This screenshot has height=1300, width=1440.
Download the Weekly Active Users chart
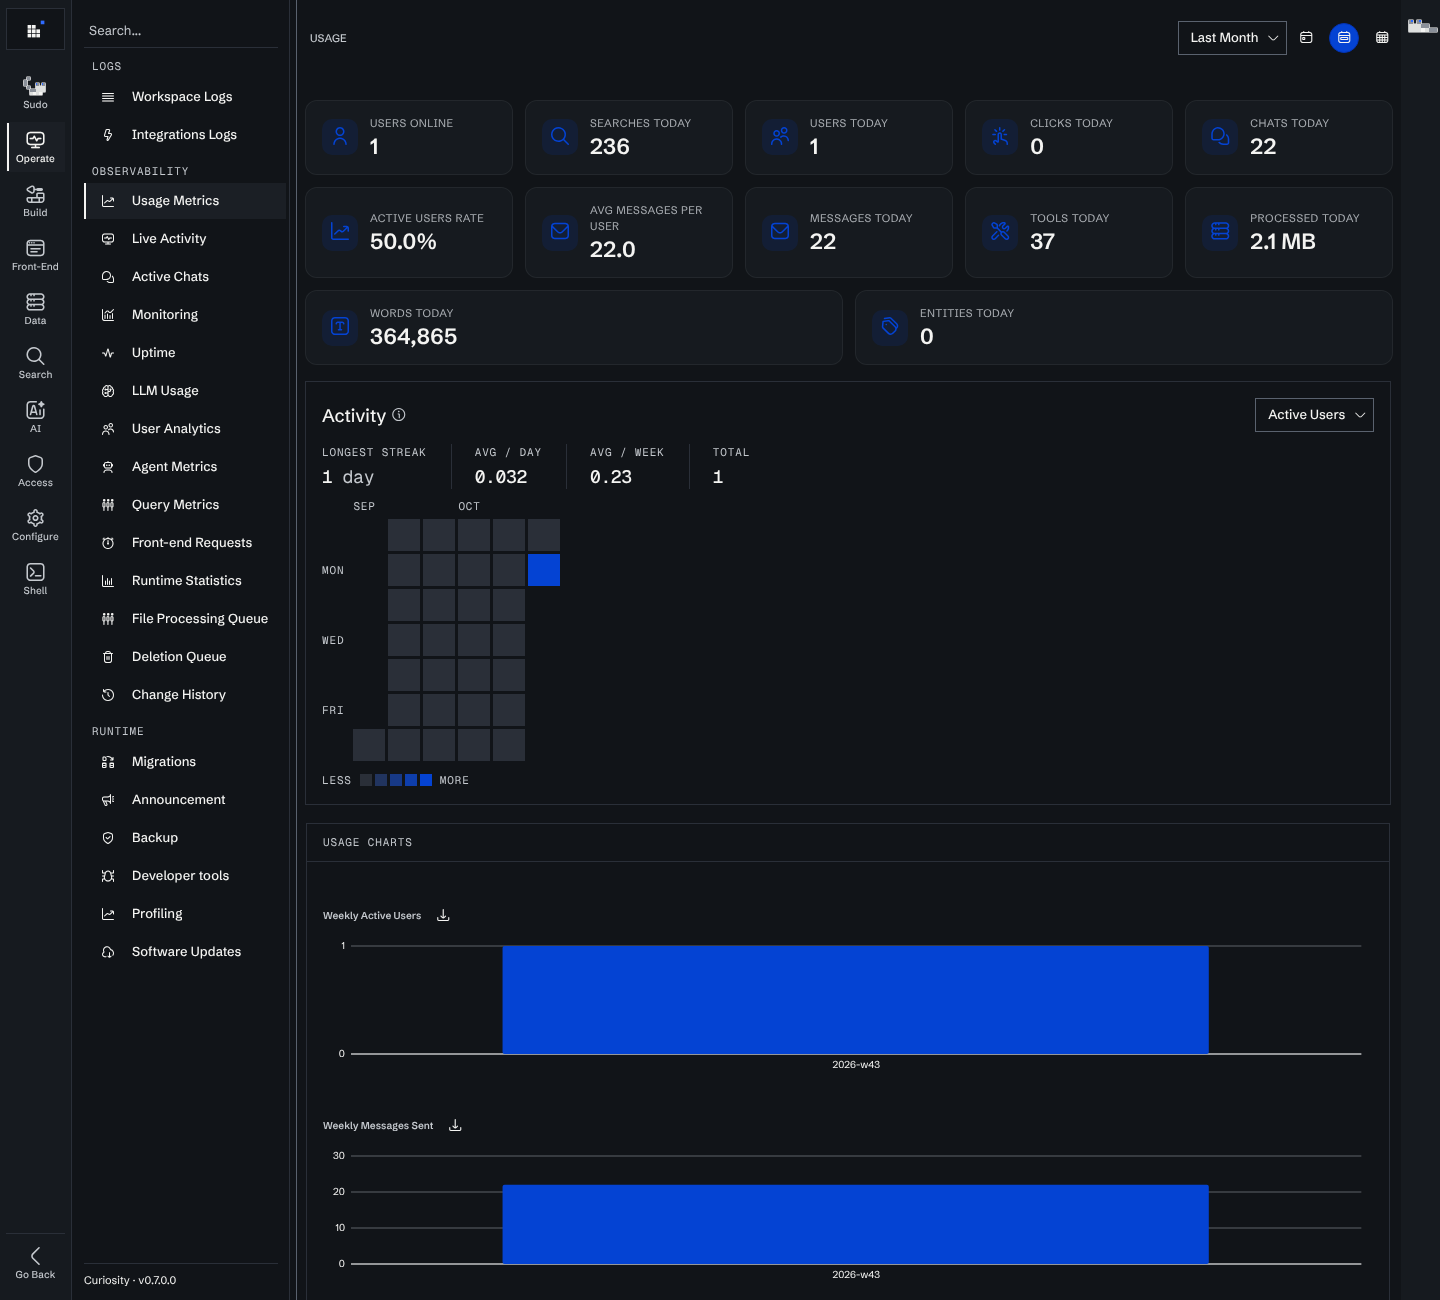coord(443,915)
